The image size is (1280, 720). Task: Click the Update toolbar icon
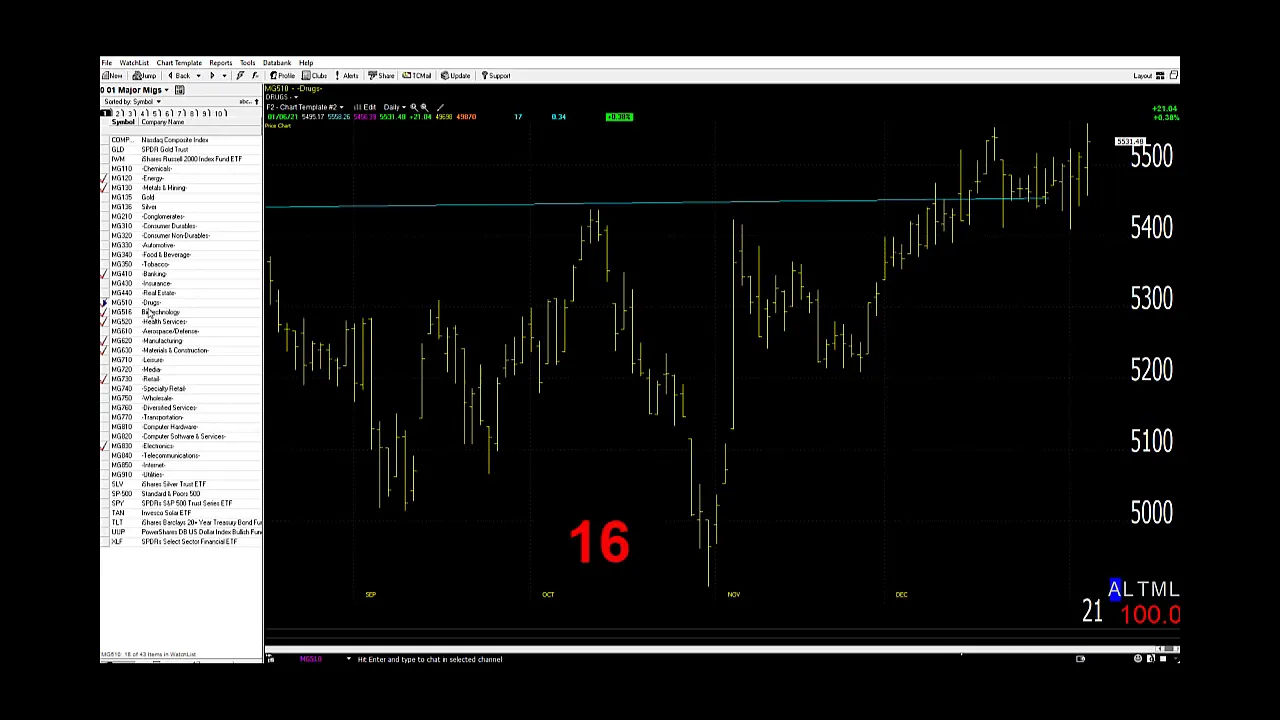456,76
